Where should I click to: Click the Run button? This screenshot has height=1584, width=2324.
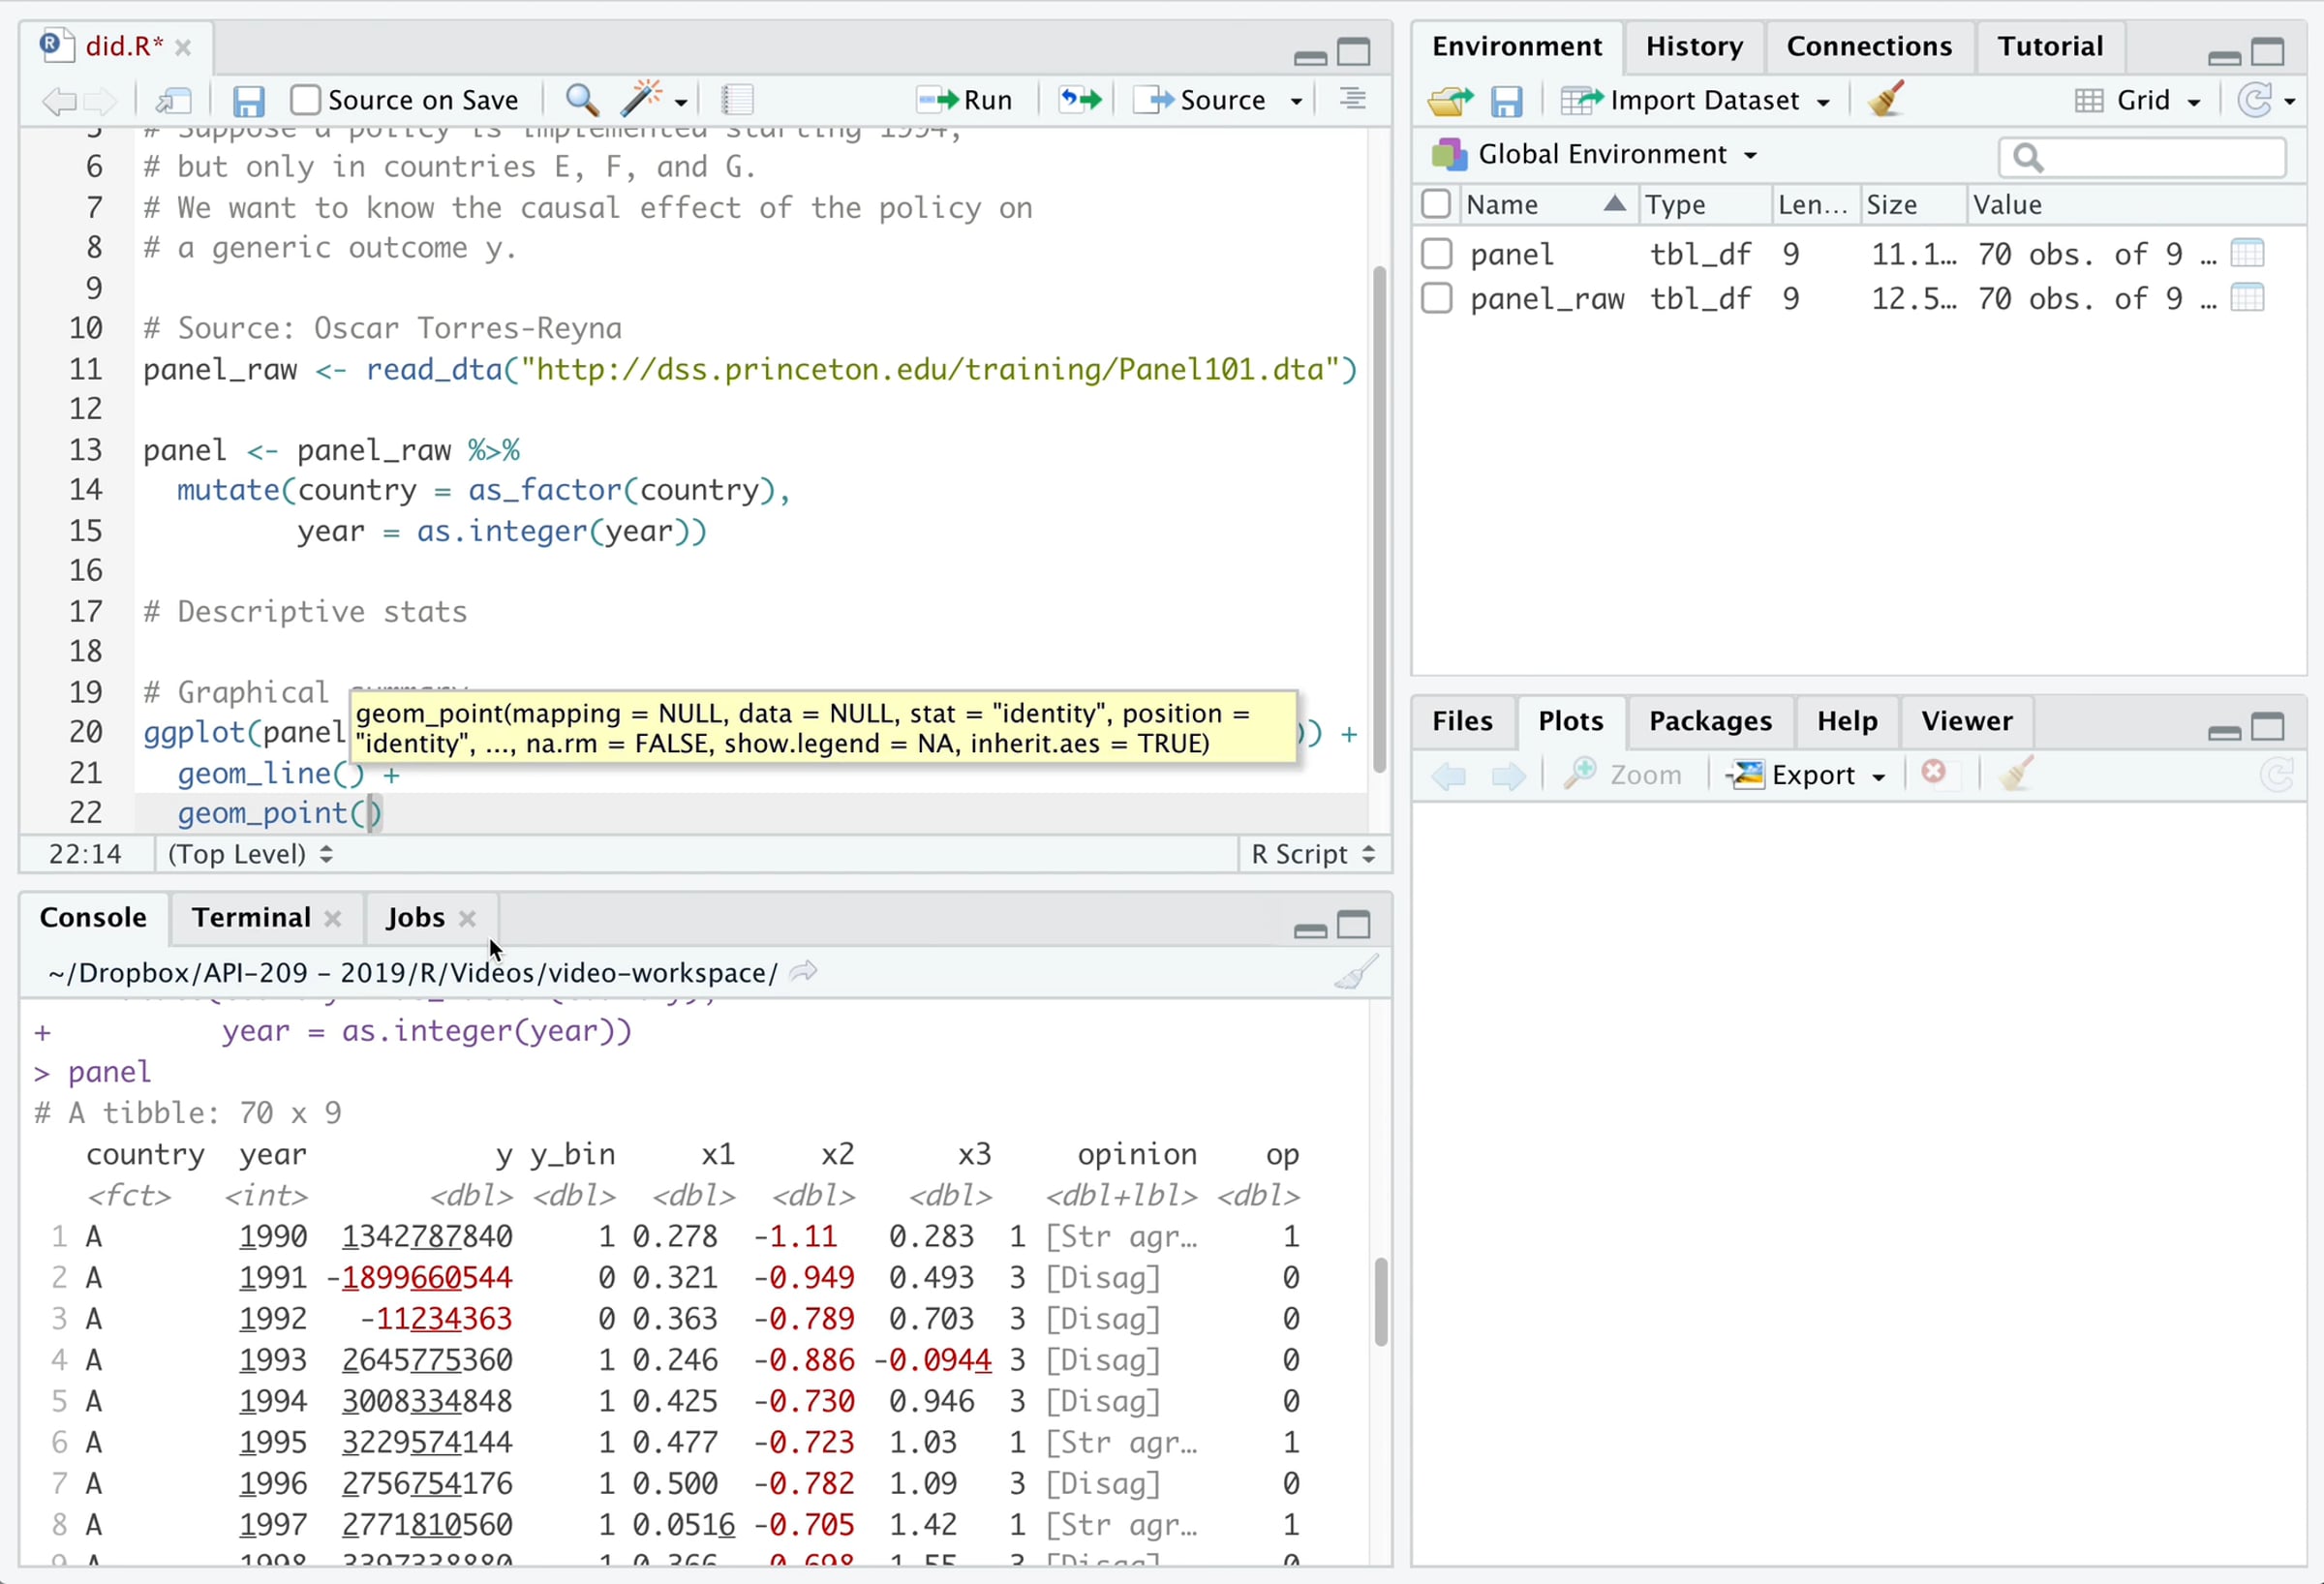966,100
